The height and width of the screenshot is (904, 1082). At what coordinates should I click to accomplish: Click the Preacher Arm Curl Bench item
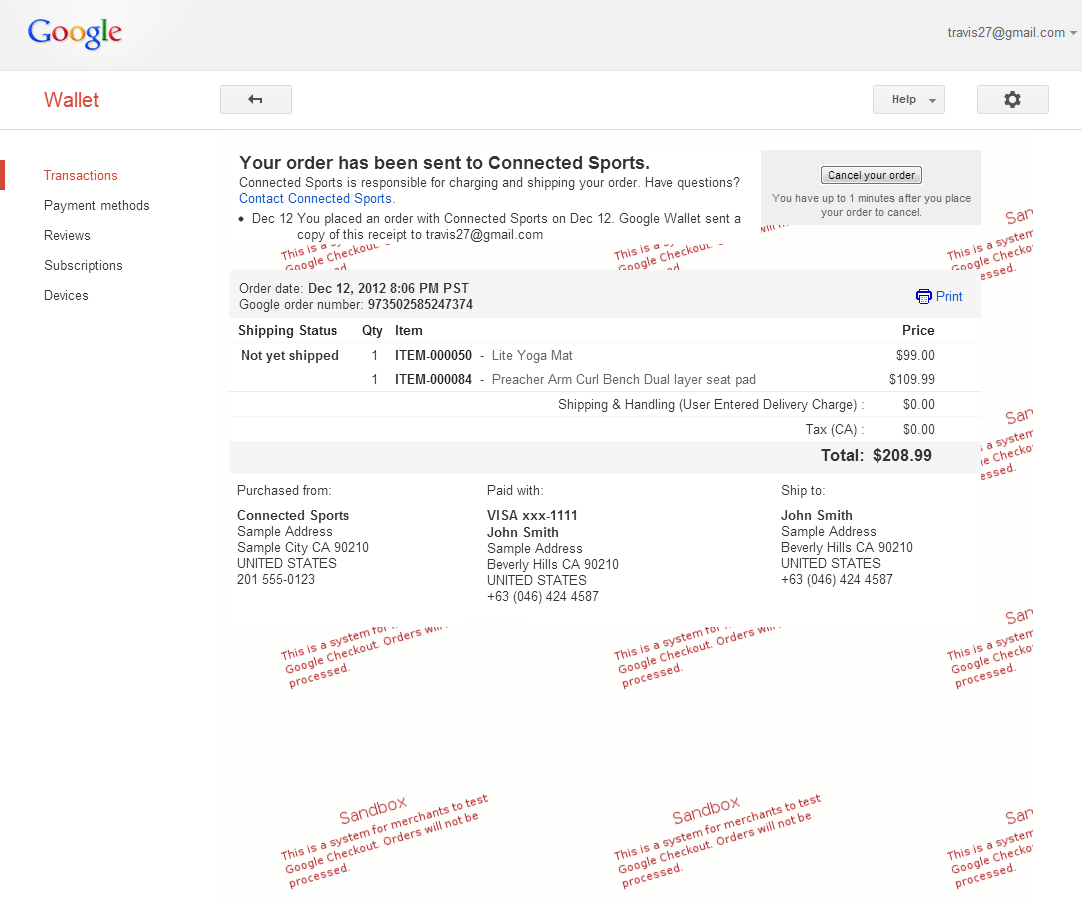point(623,380)
